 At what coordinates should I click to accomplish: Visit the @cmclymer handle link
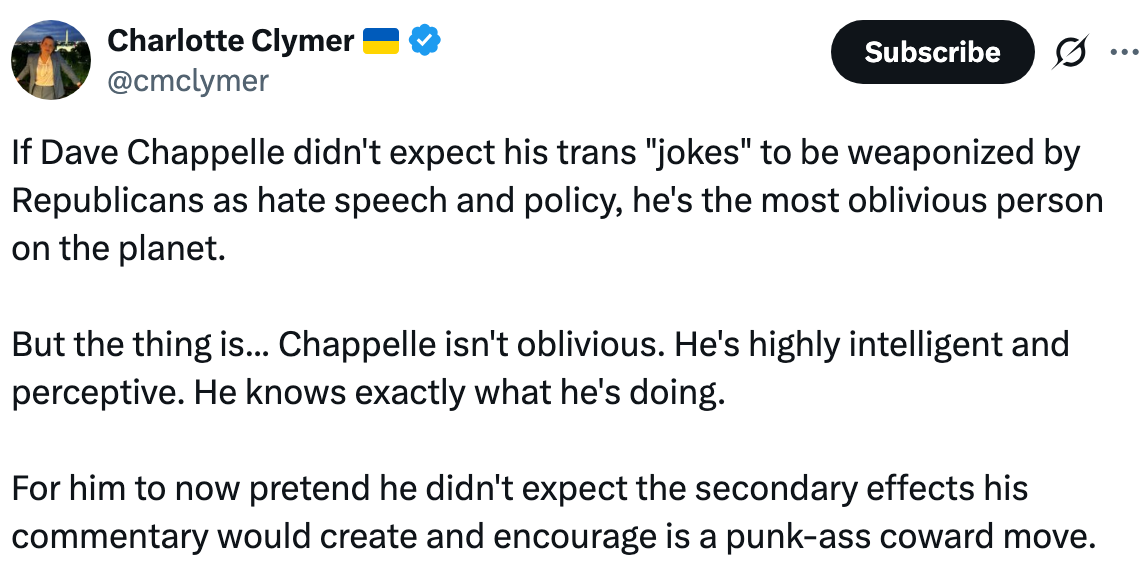coord(188,80)
